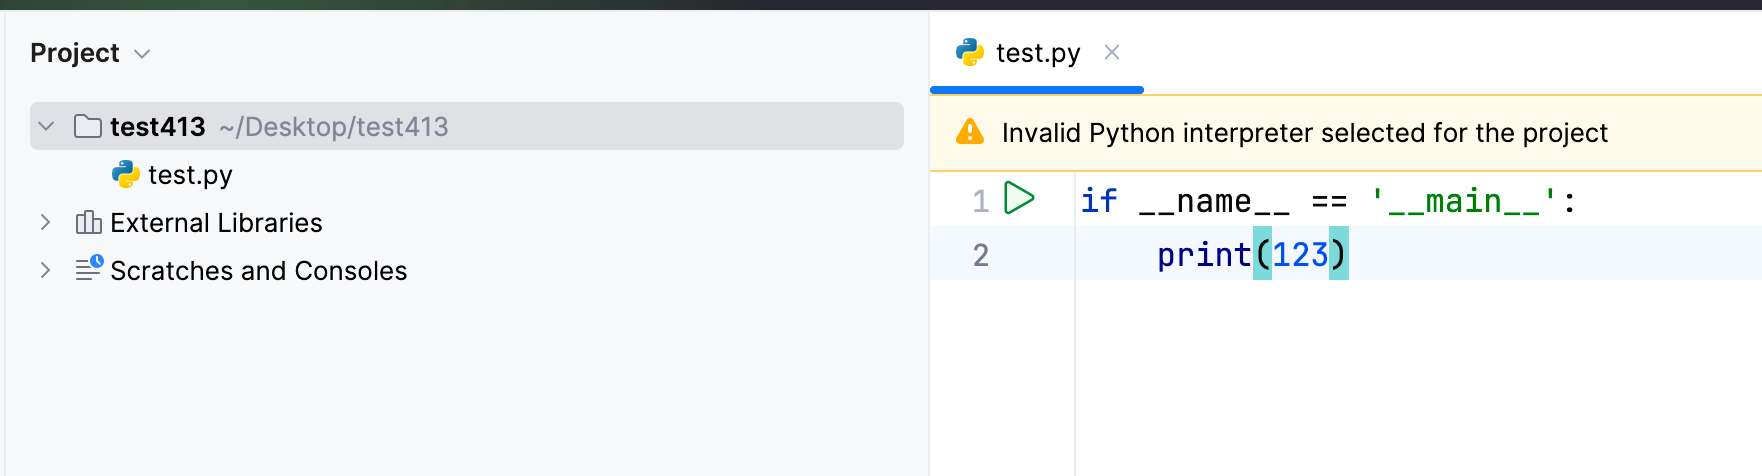Select the test413 project root label
The width and height of the screenshot is (1762, 476).
tap(158, 127)
